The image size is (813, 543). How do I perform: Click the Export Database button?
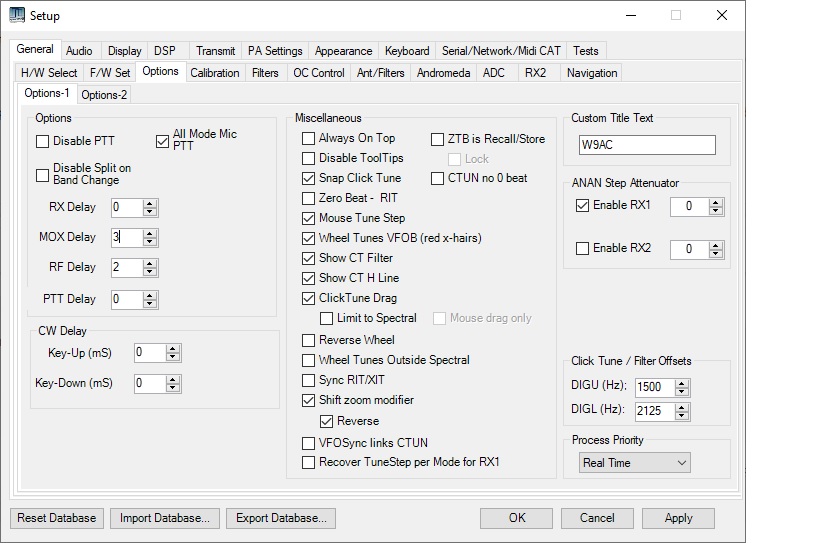pos(280,518)
